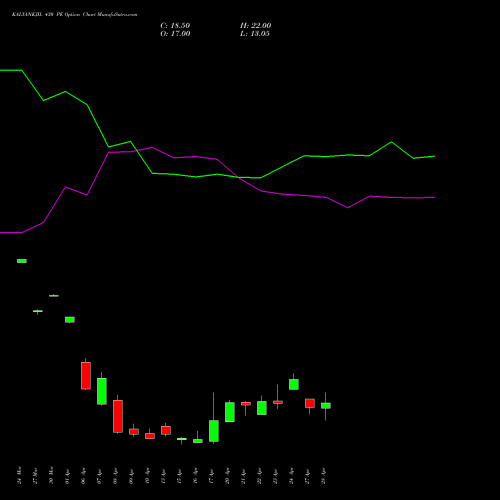This screenshot has width=500, height=500.
Task: Select the 01 Apr date label
Action: coord(67,475)
